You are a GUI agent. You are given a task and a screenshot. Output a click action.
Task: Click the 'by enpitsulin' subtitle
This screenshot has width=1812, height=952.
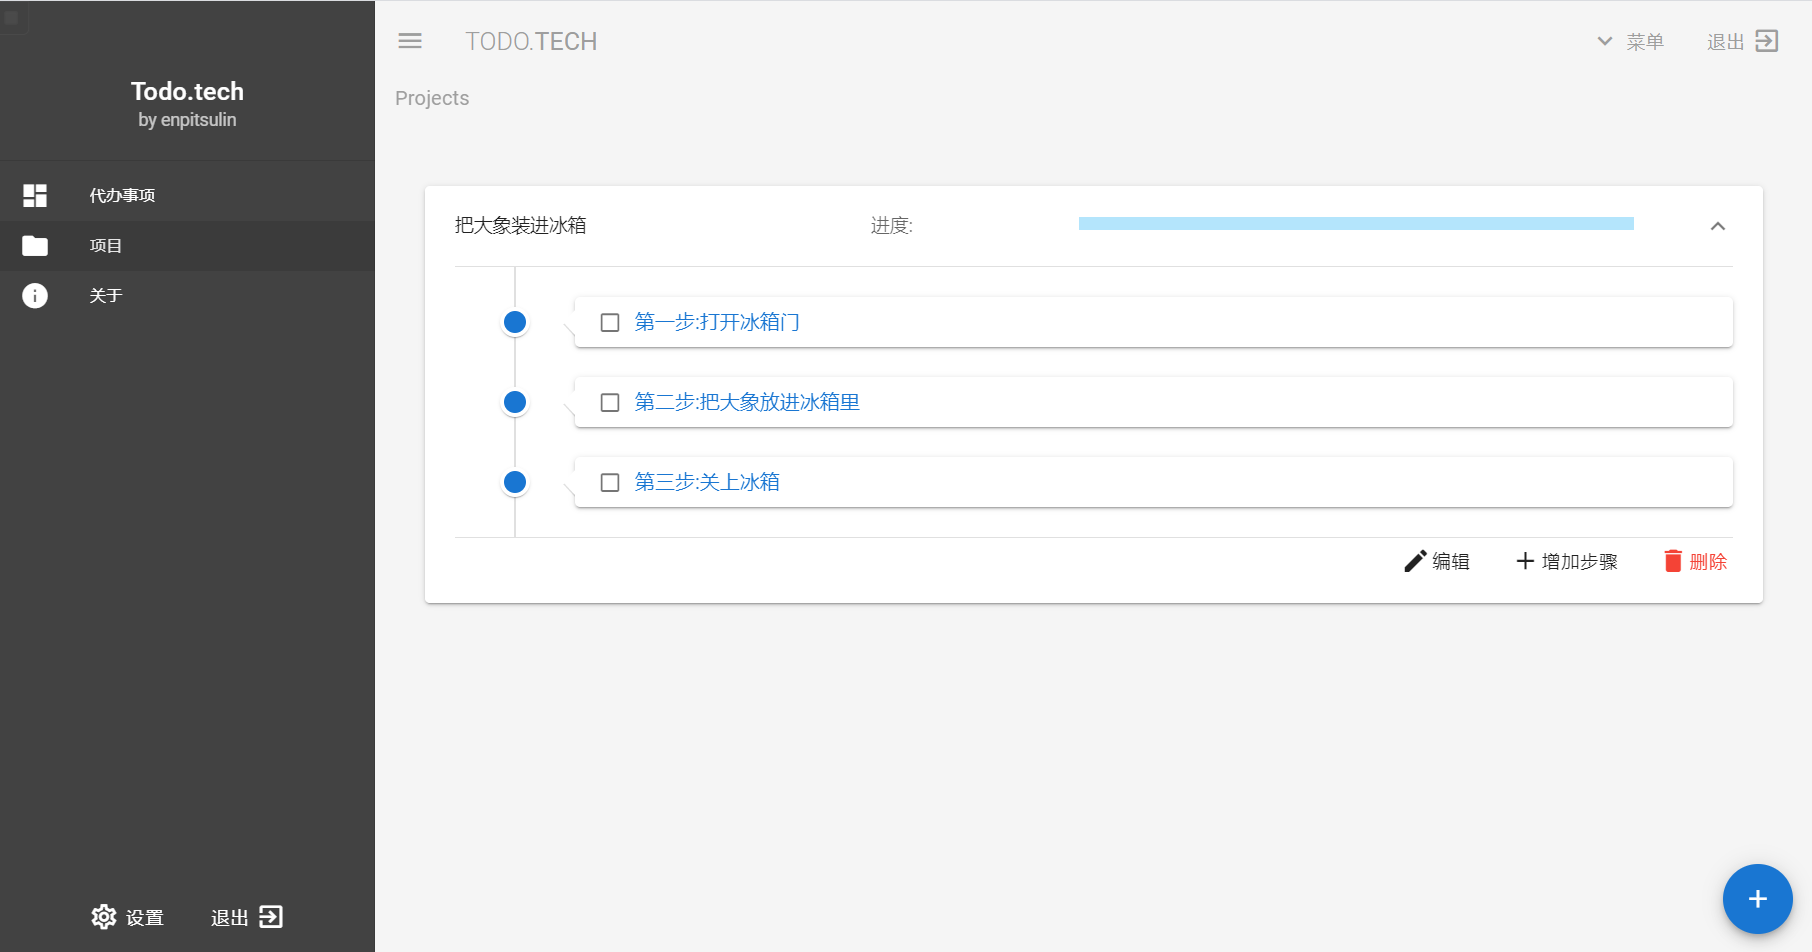pyautogui.click(x=187, y=120)
